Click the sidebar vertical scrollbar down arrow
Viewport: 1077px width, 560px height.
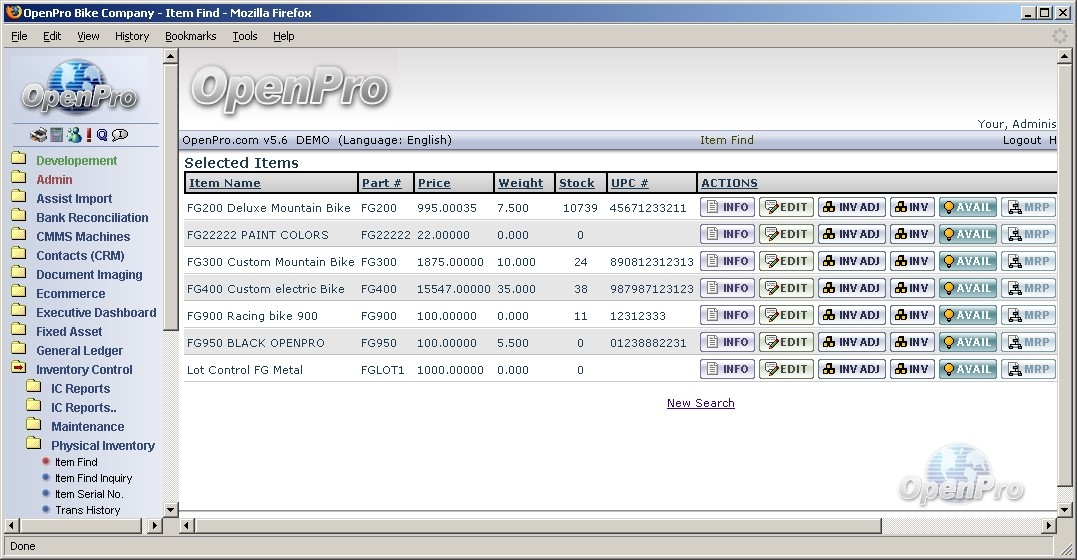pos(170,509)
